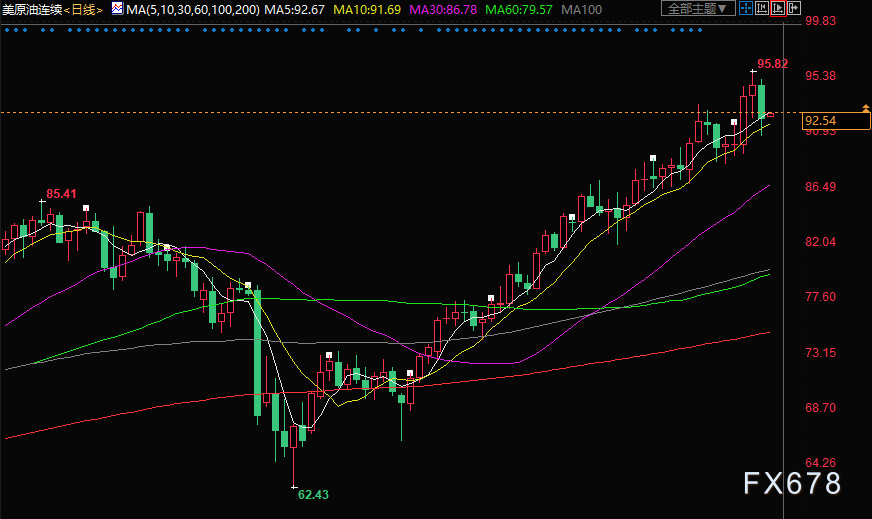Click the 86.49 axis value
The width and height of the screenshot is (872, 519).
820,187
